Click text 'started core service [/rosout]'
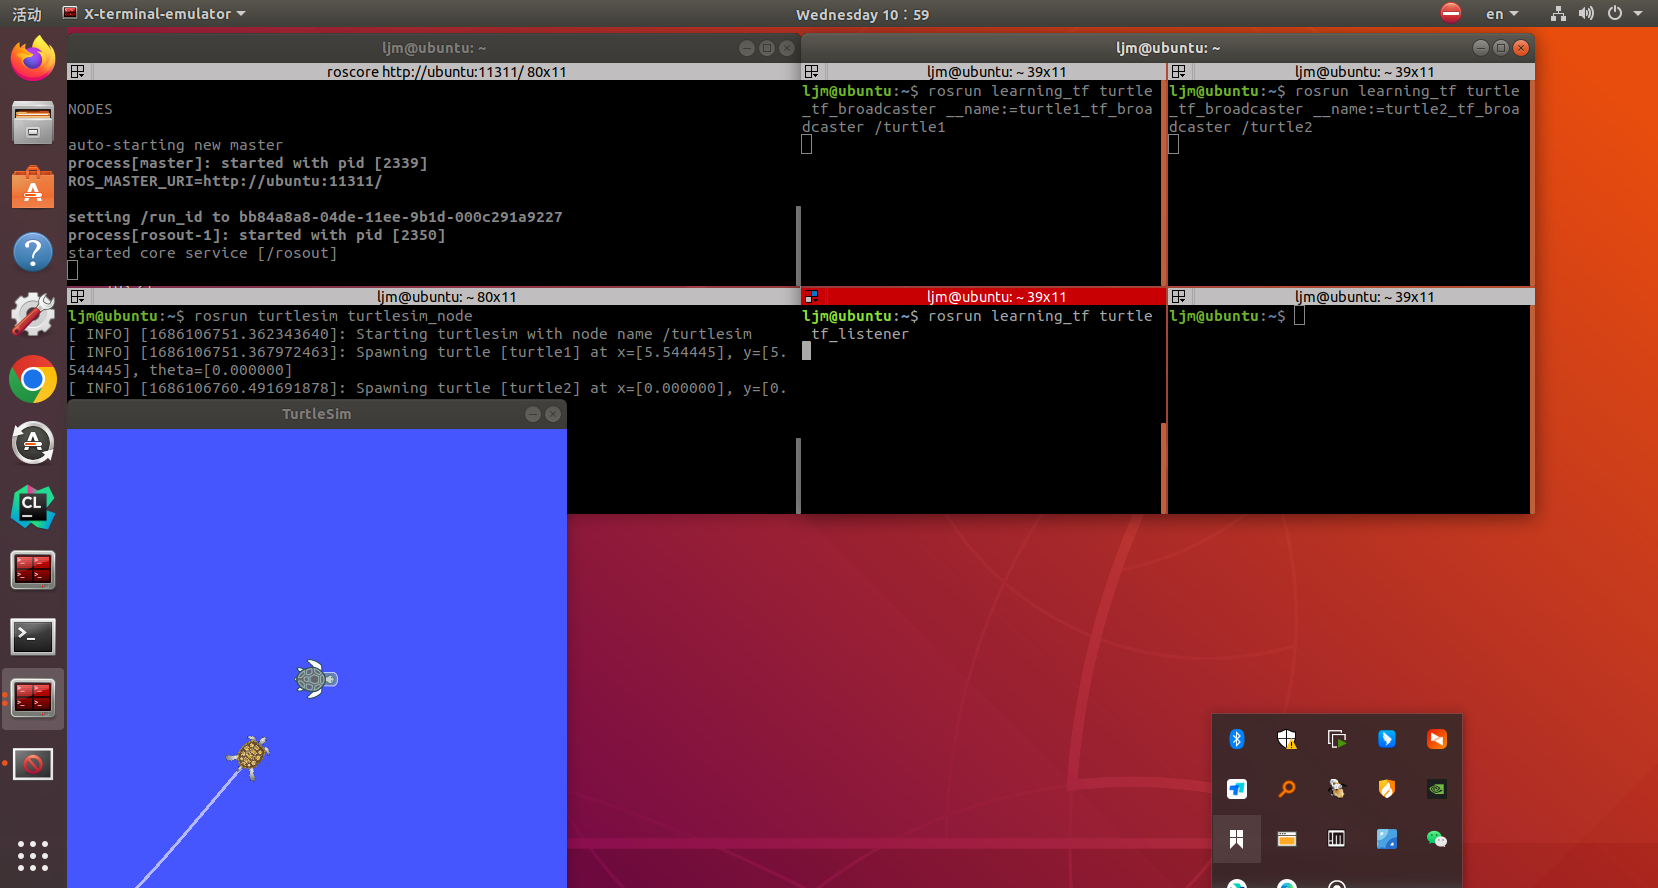This screenshot has width=1658, height=888. (x=203, y=253)
